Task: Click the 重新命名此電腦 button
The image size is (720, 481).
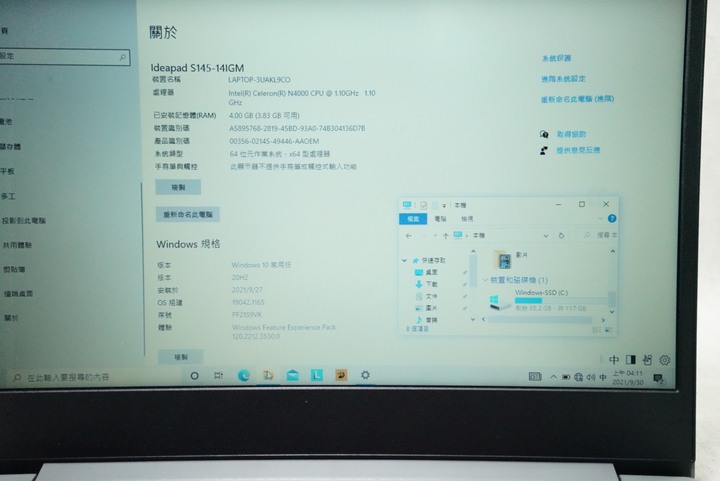Action: (188, 214)
